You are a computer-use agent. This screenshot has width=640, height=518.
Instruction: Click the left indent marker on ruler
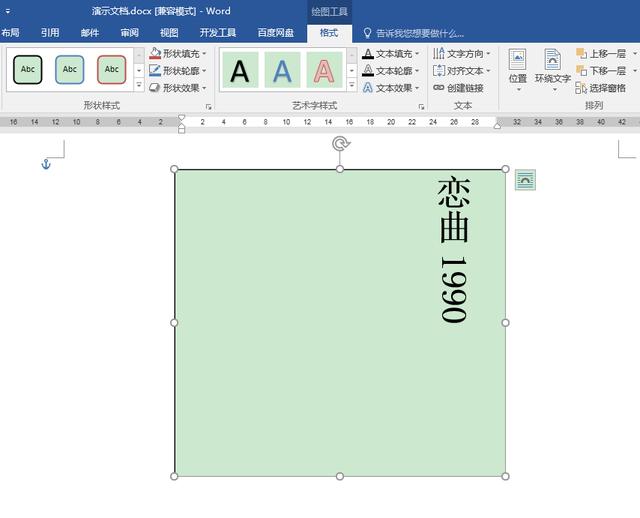(182, 129)
